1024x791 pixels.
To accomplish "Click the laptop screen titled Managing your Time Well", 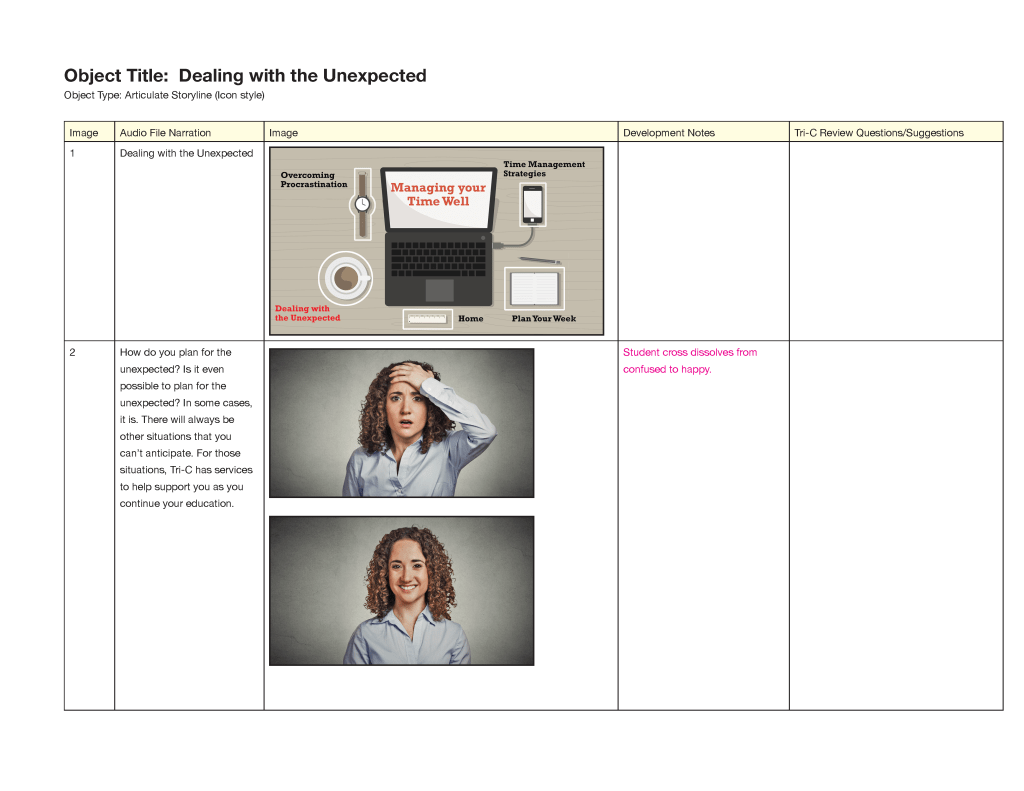I will pos(438,198).
